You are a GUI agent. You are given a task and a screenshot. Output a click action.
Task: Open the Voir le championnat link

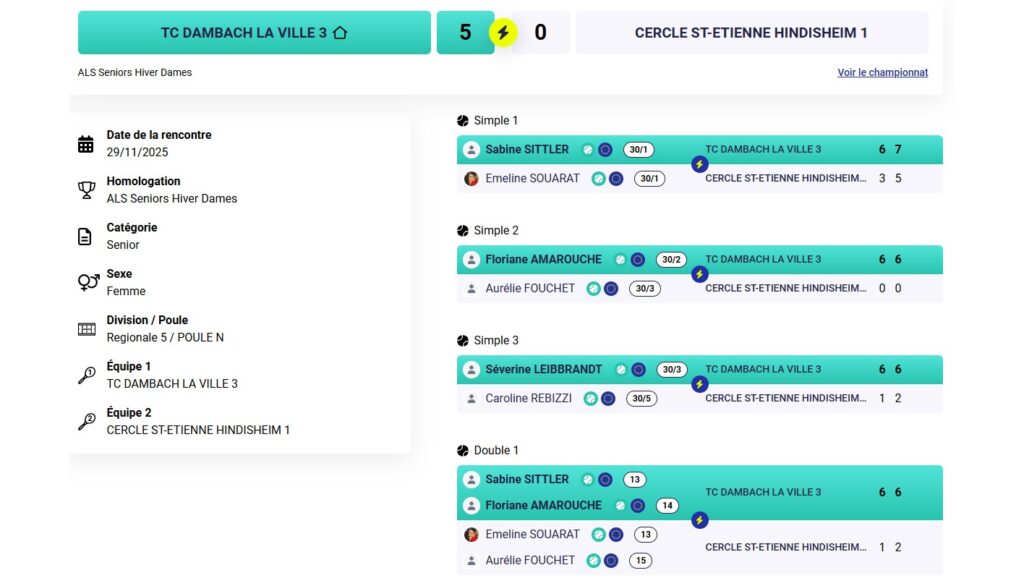coord(882,73)
